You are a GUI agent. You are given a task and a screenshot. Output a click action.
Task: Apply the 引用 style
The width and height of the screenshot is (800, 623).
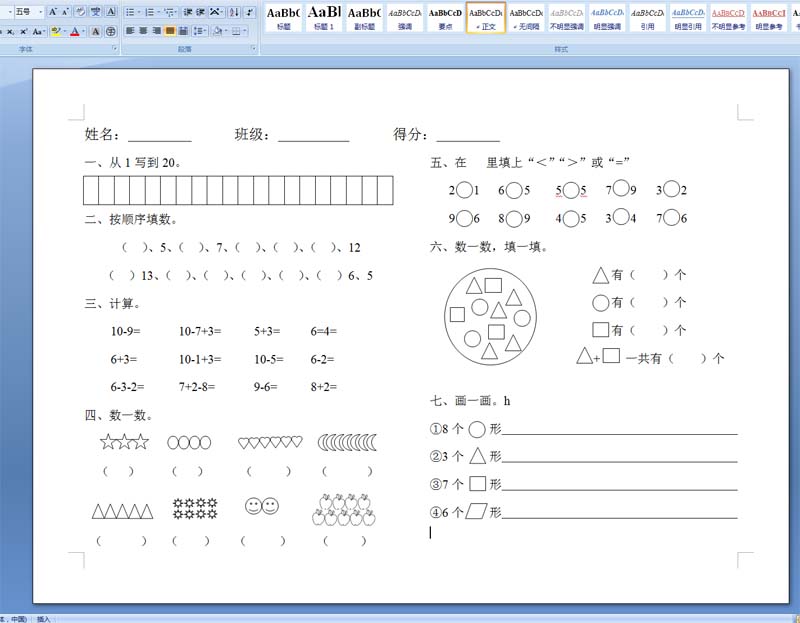coord(647,18)
